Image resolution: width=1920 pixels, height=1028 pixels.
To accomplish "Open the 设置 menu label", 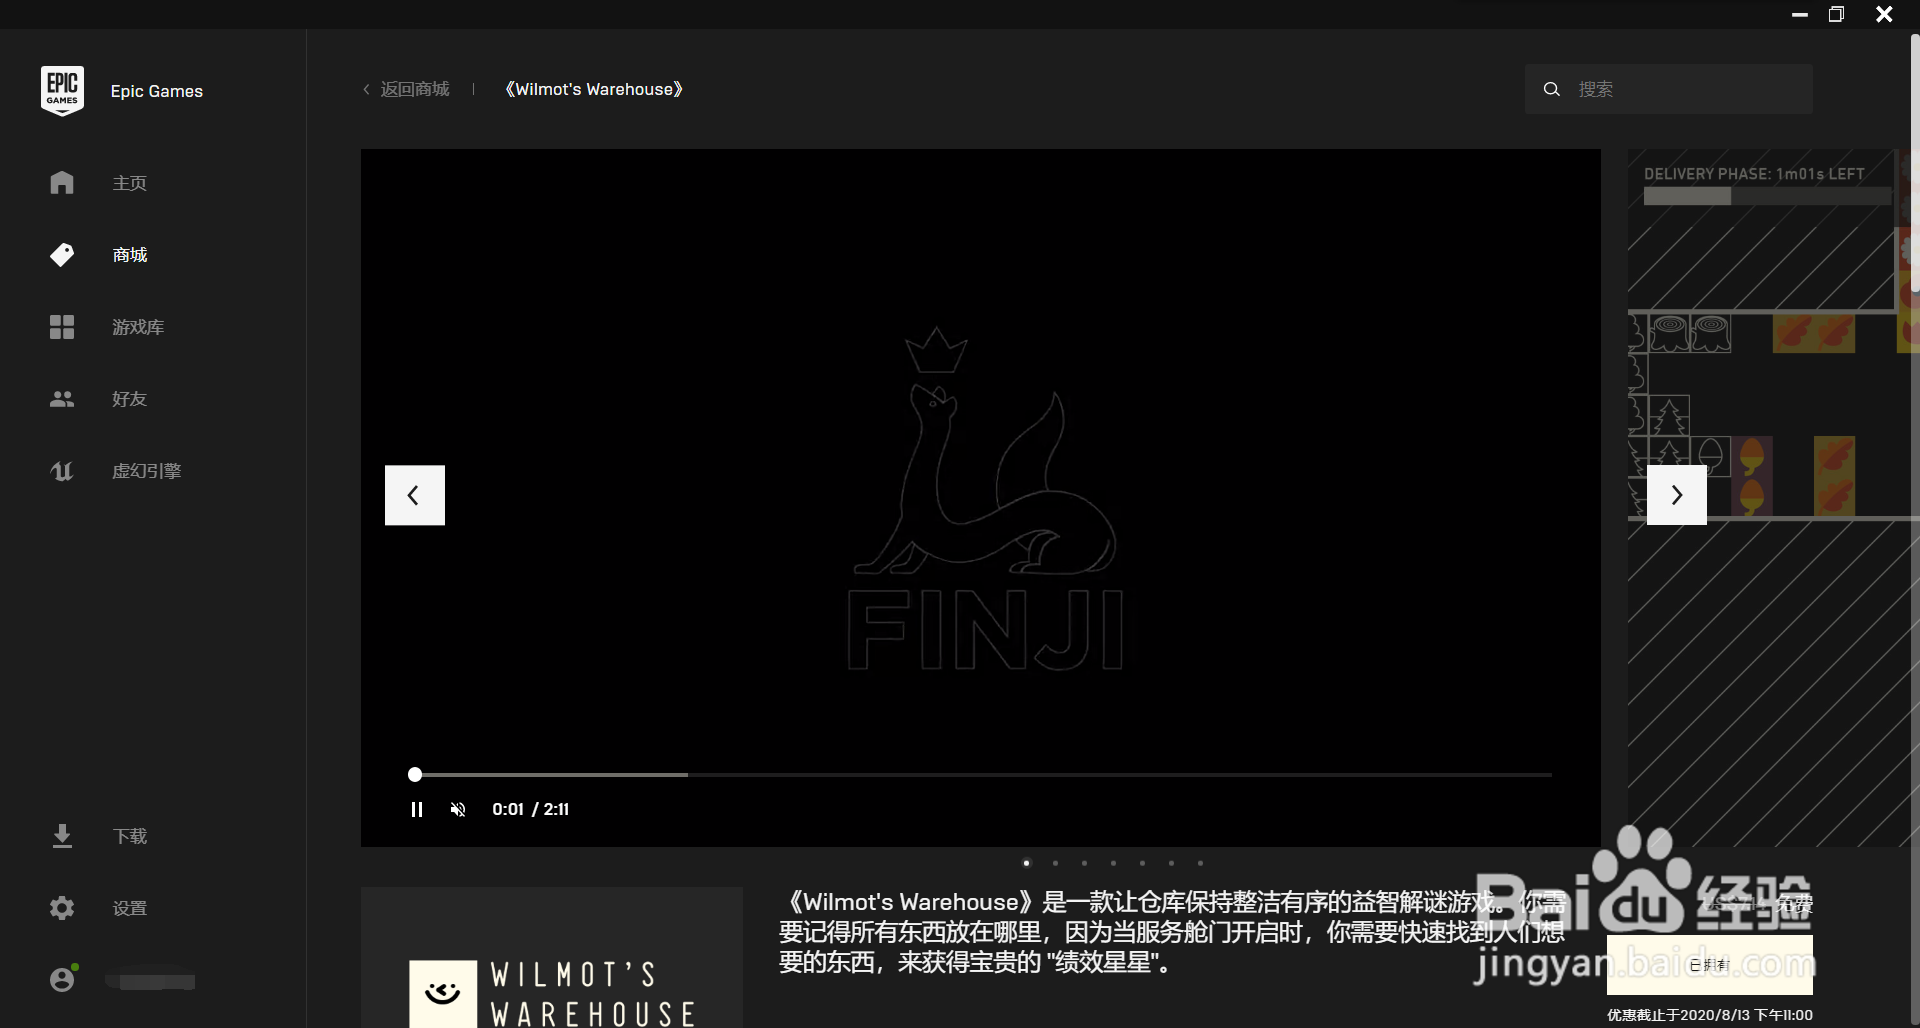I will [x=130, y=908].
